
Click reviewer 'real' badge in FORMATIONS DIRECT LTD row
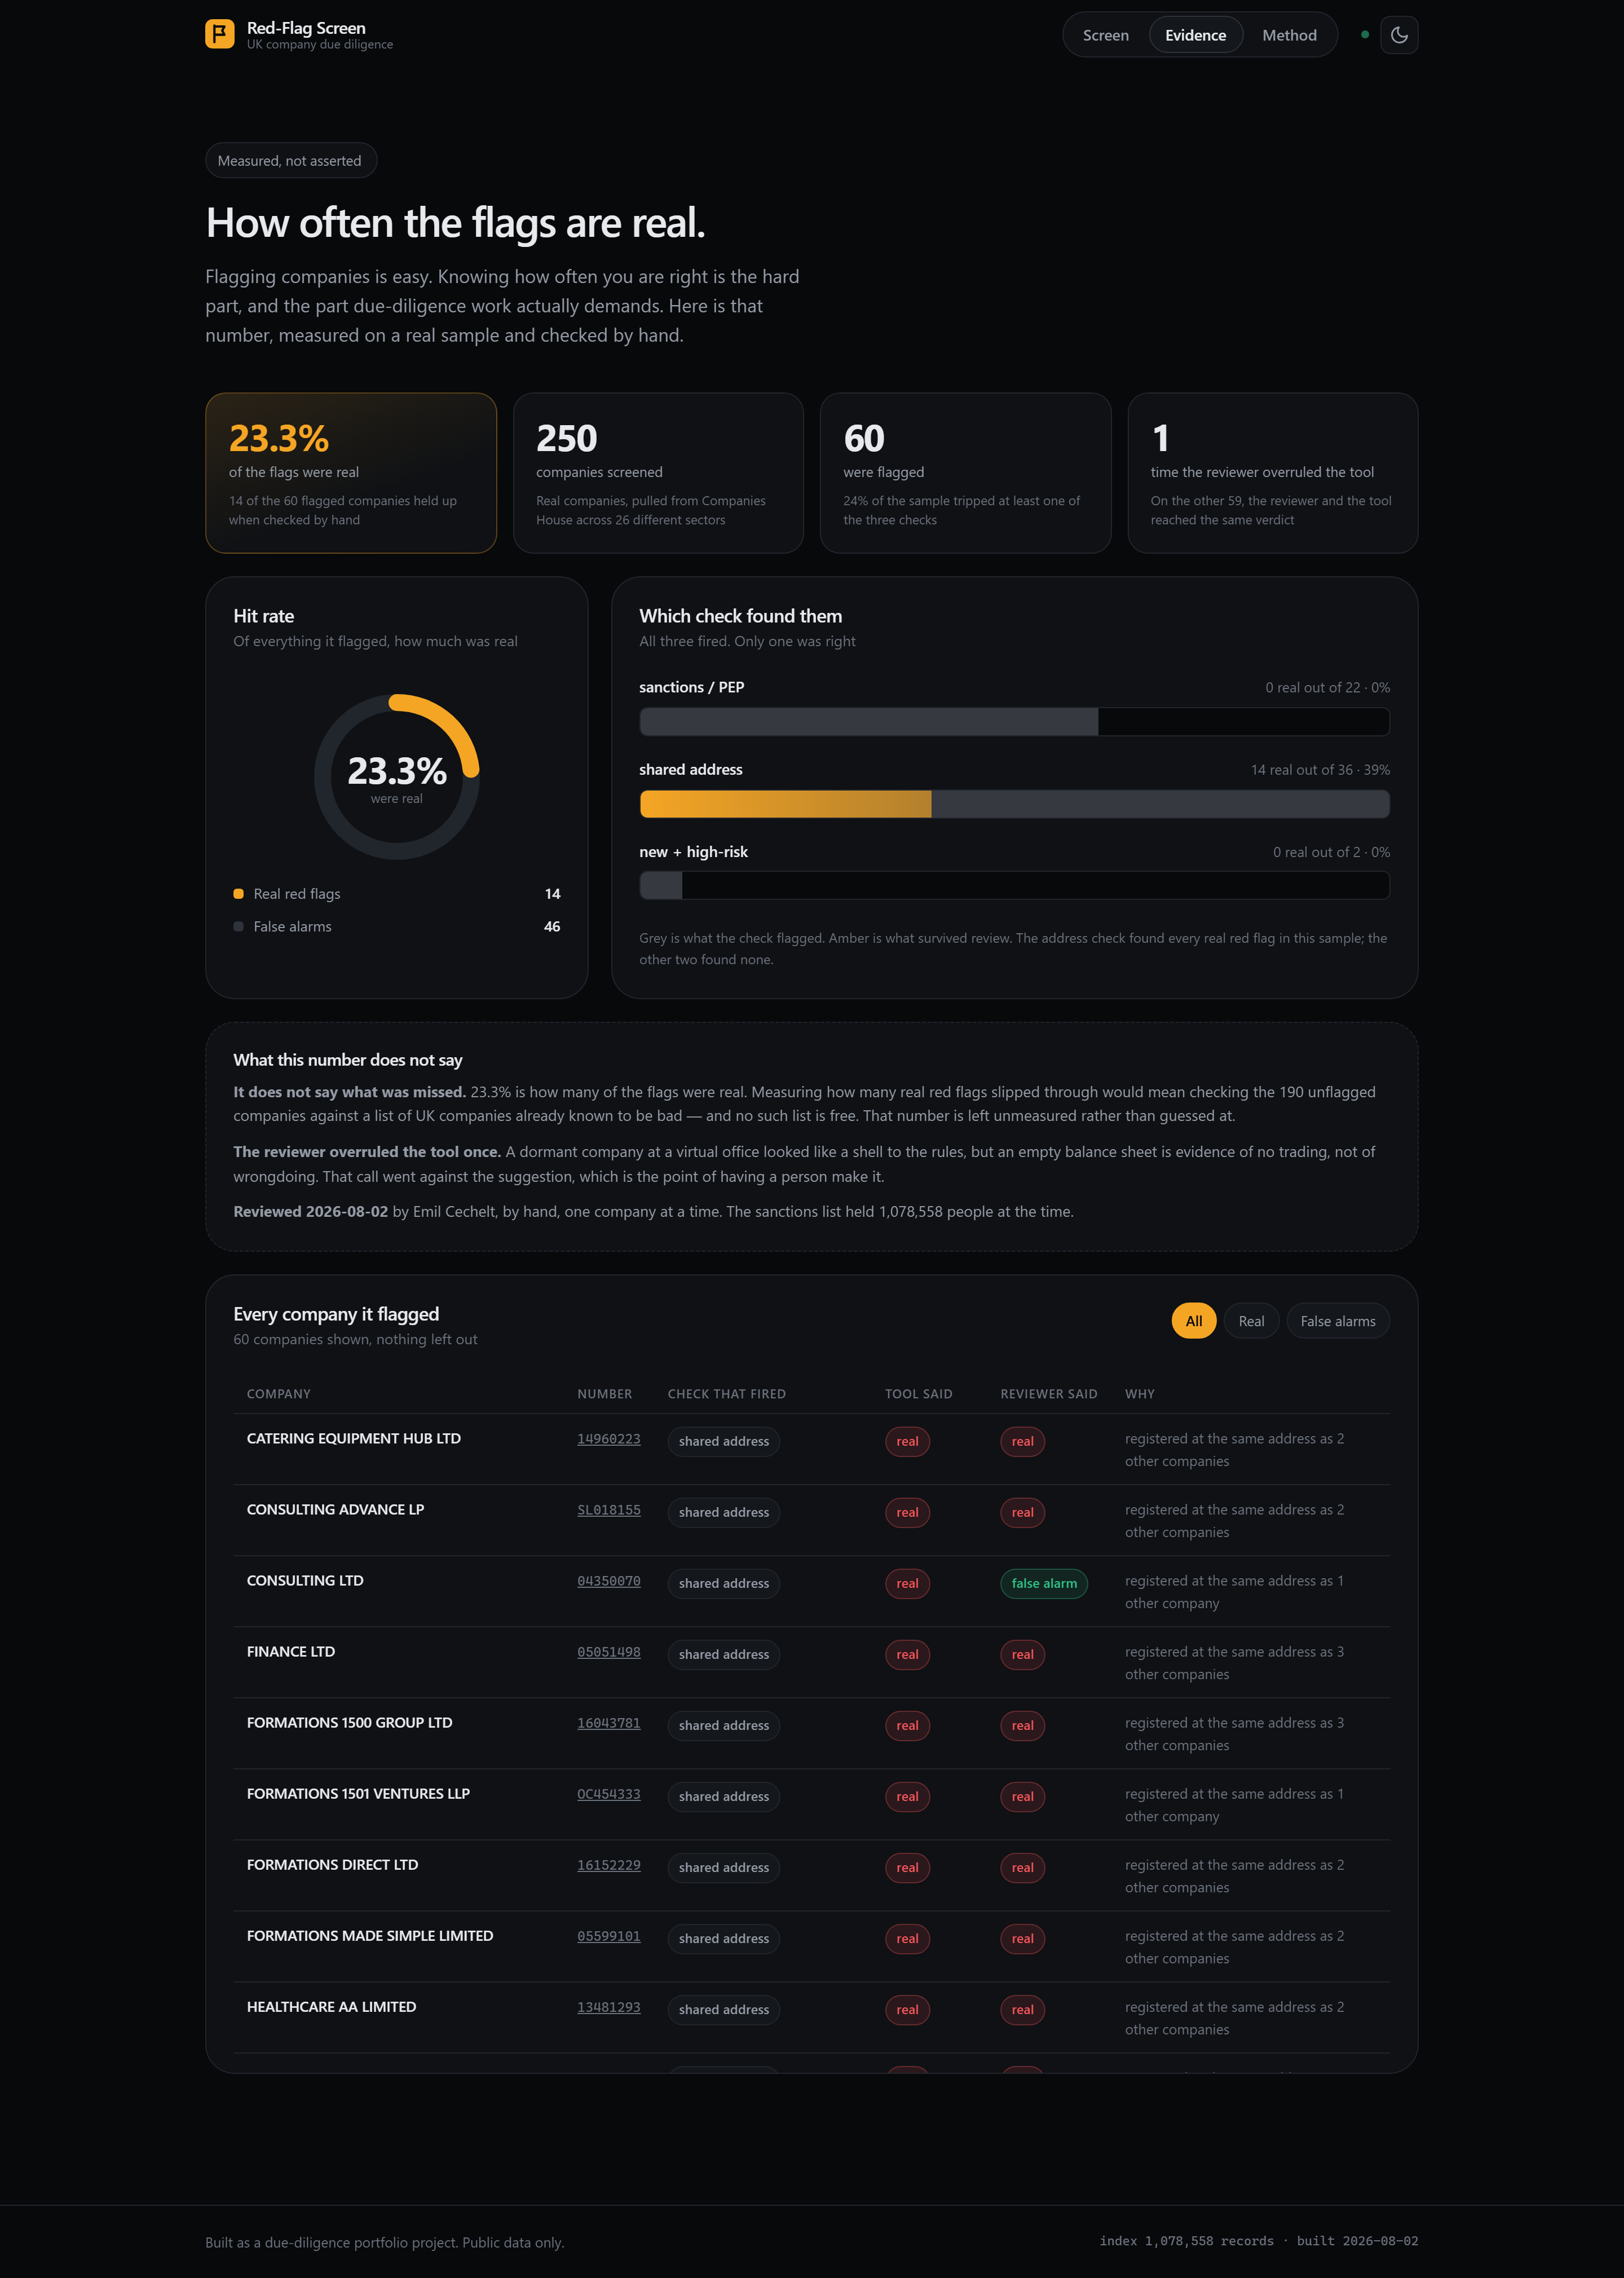[x=1022, y=1868]
